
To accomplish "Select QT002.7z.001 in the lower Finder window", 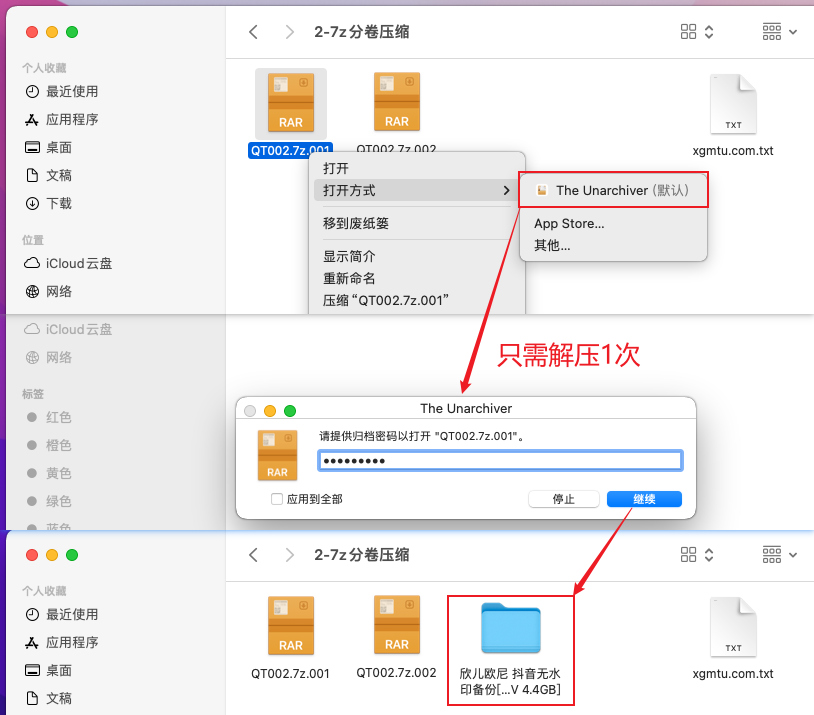I will point(291,638).
